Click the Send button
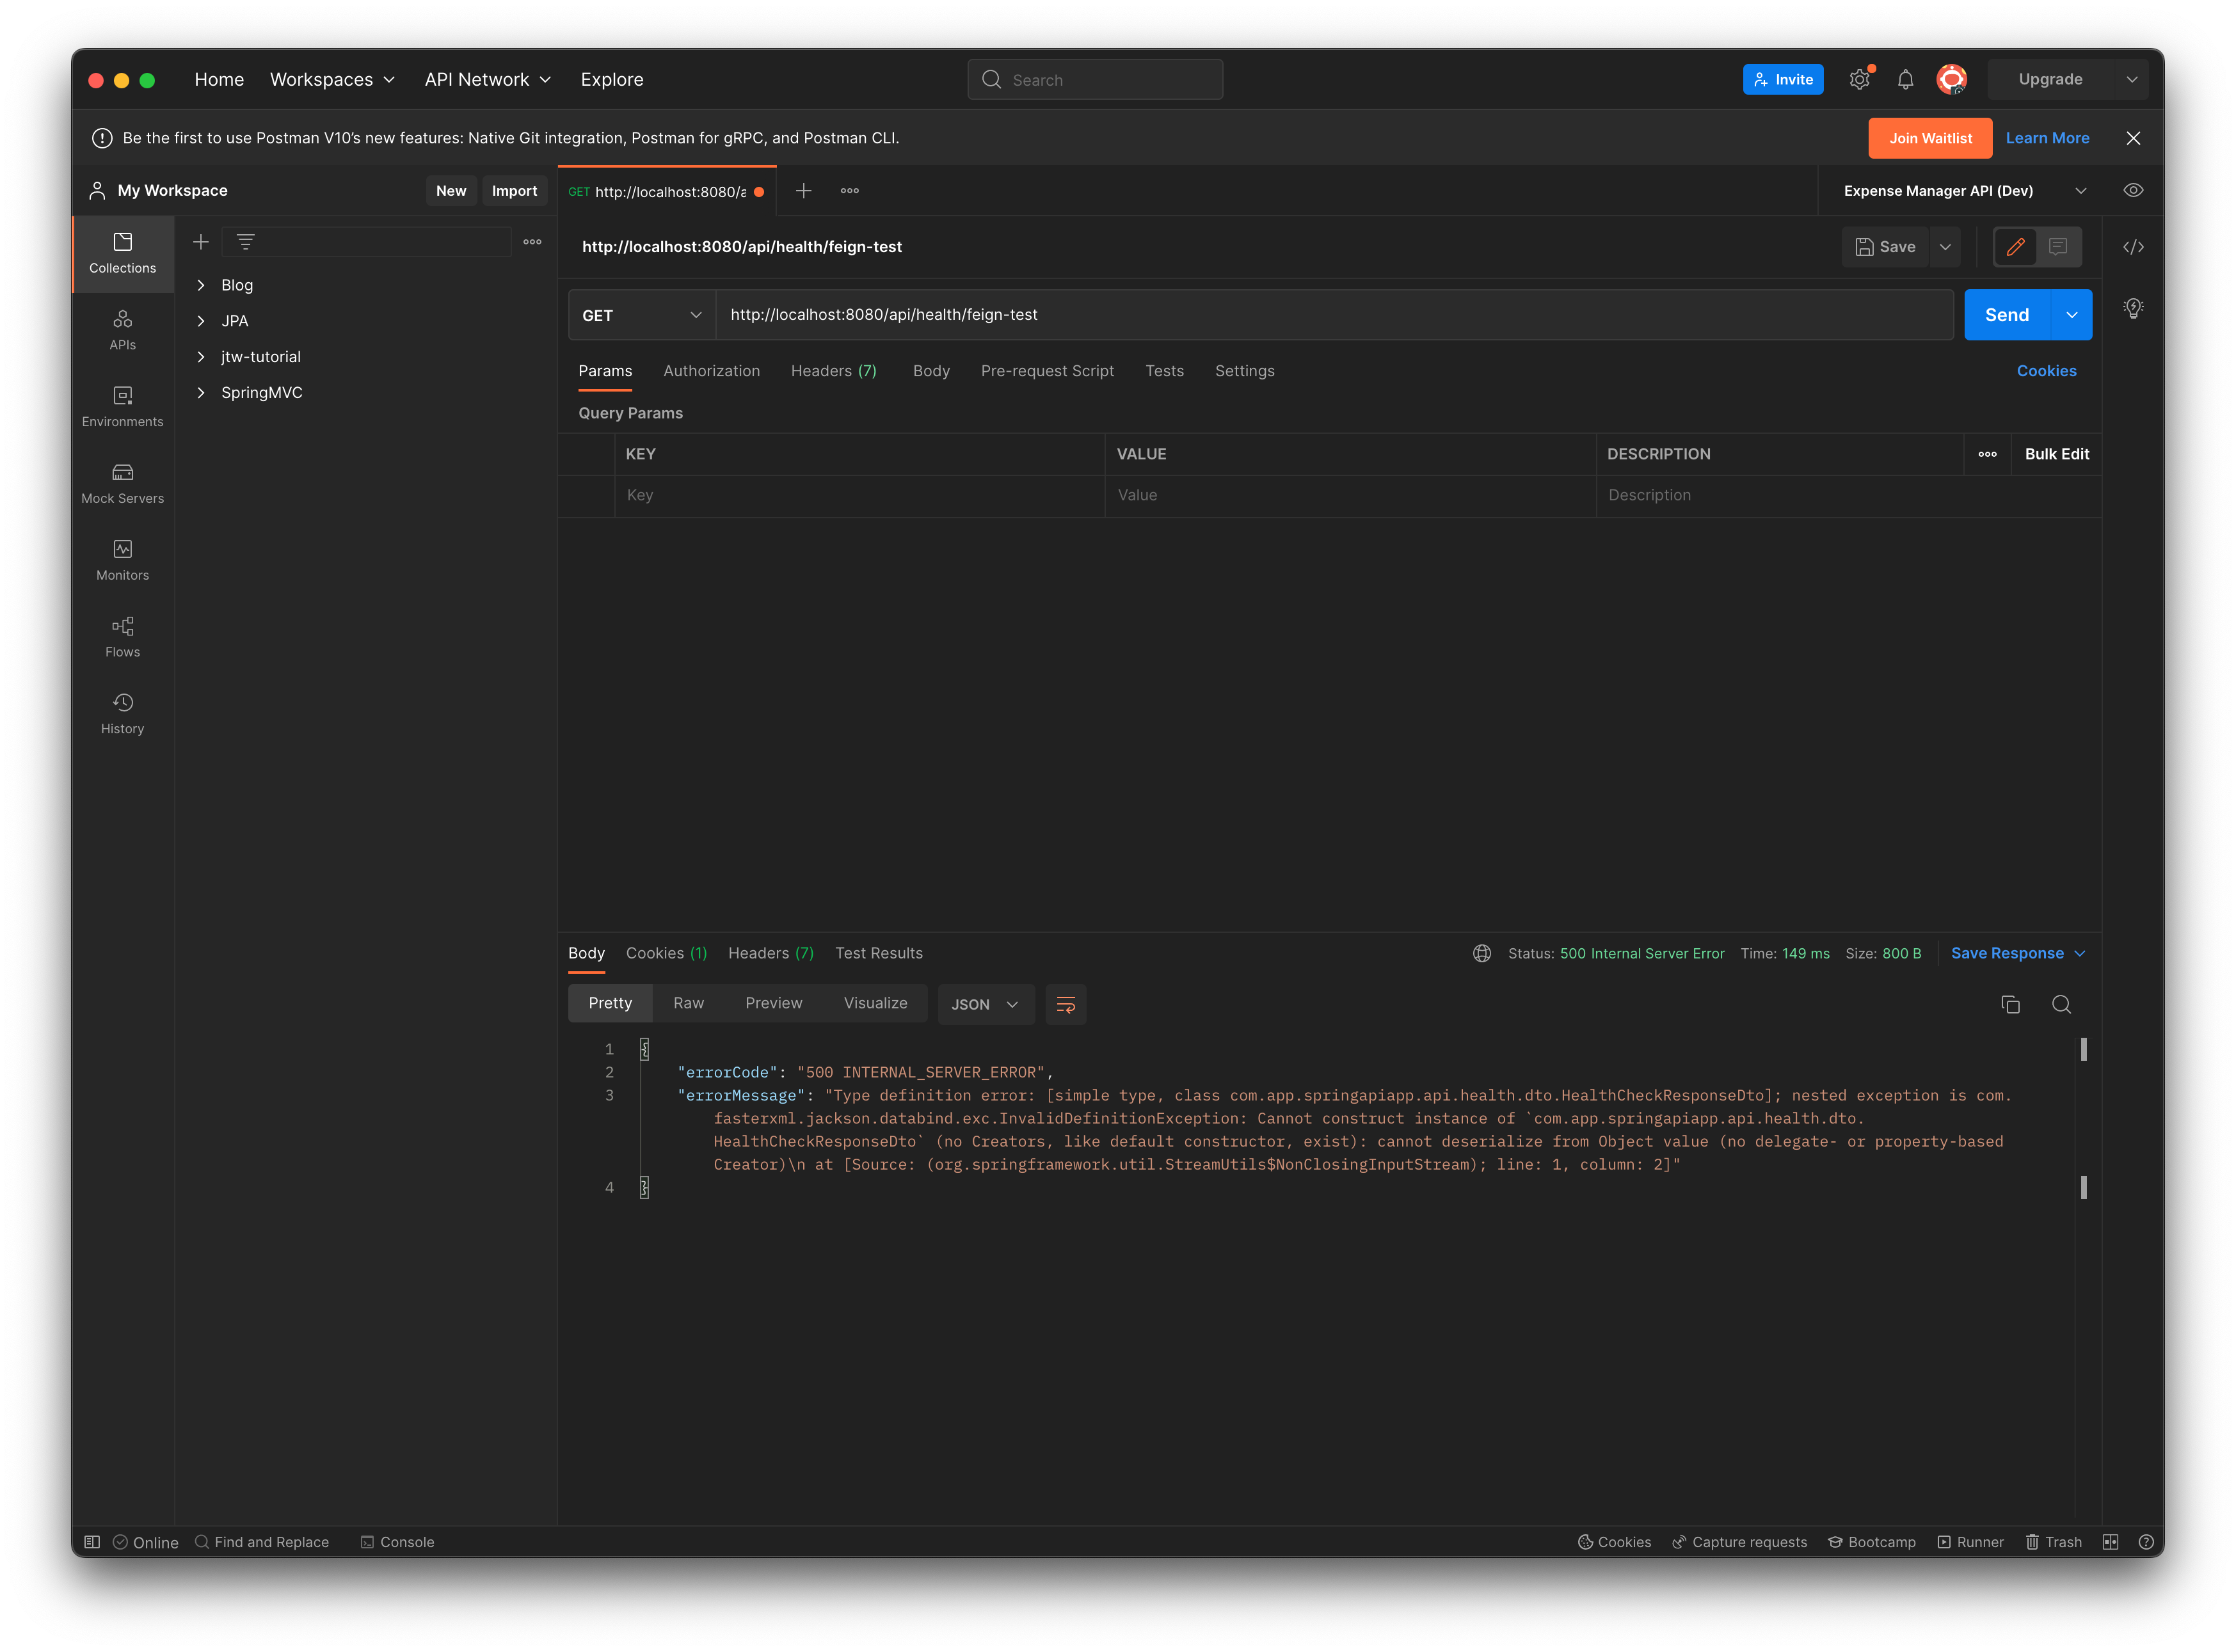The image size is (2236, 1652). (x=2007, y=316)
